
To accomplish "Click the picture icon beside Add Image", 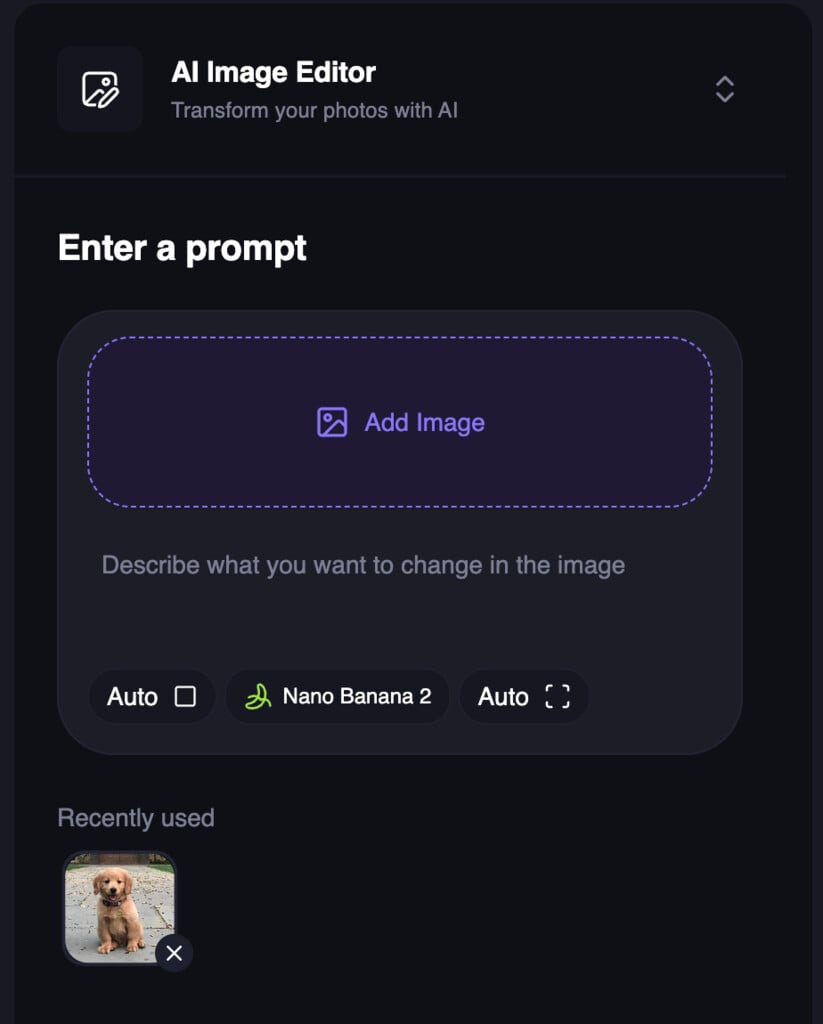I will 332,422.
